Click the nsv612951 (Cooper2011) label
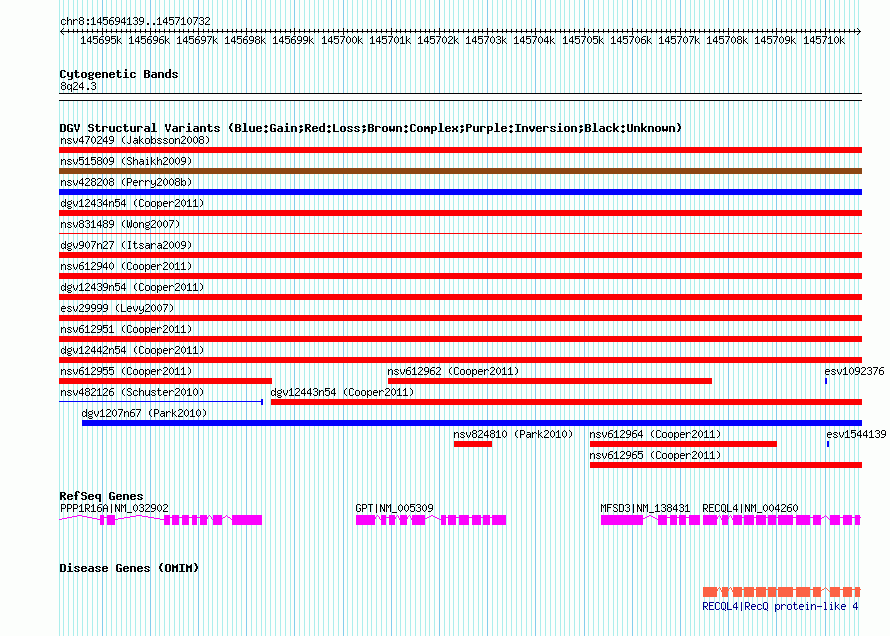This screenshot has height=636, width=890. 126,329
